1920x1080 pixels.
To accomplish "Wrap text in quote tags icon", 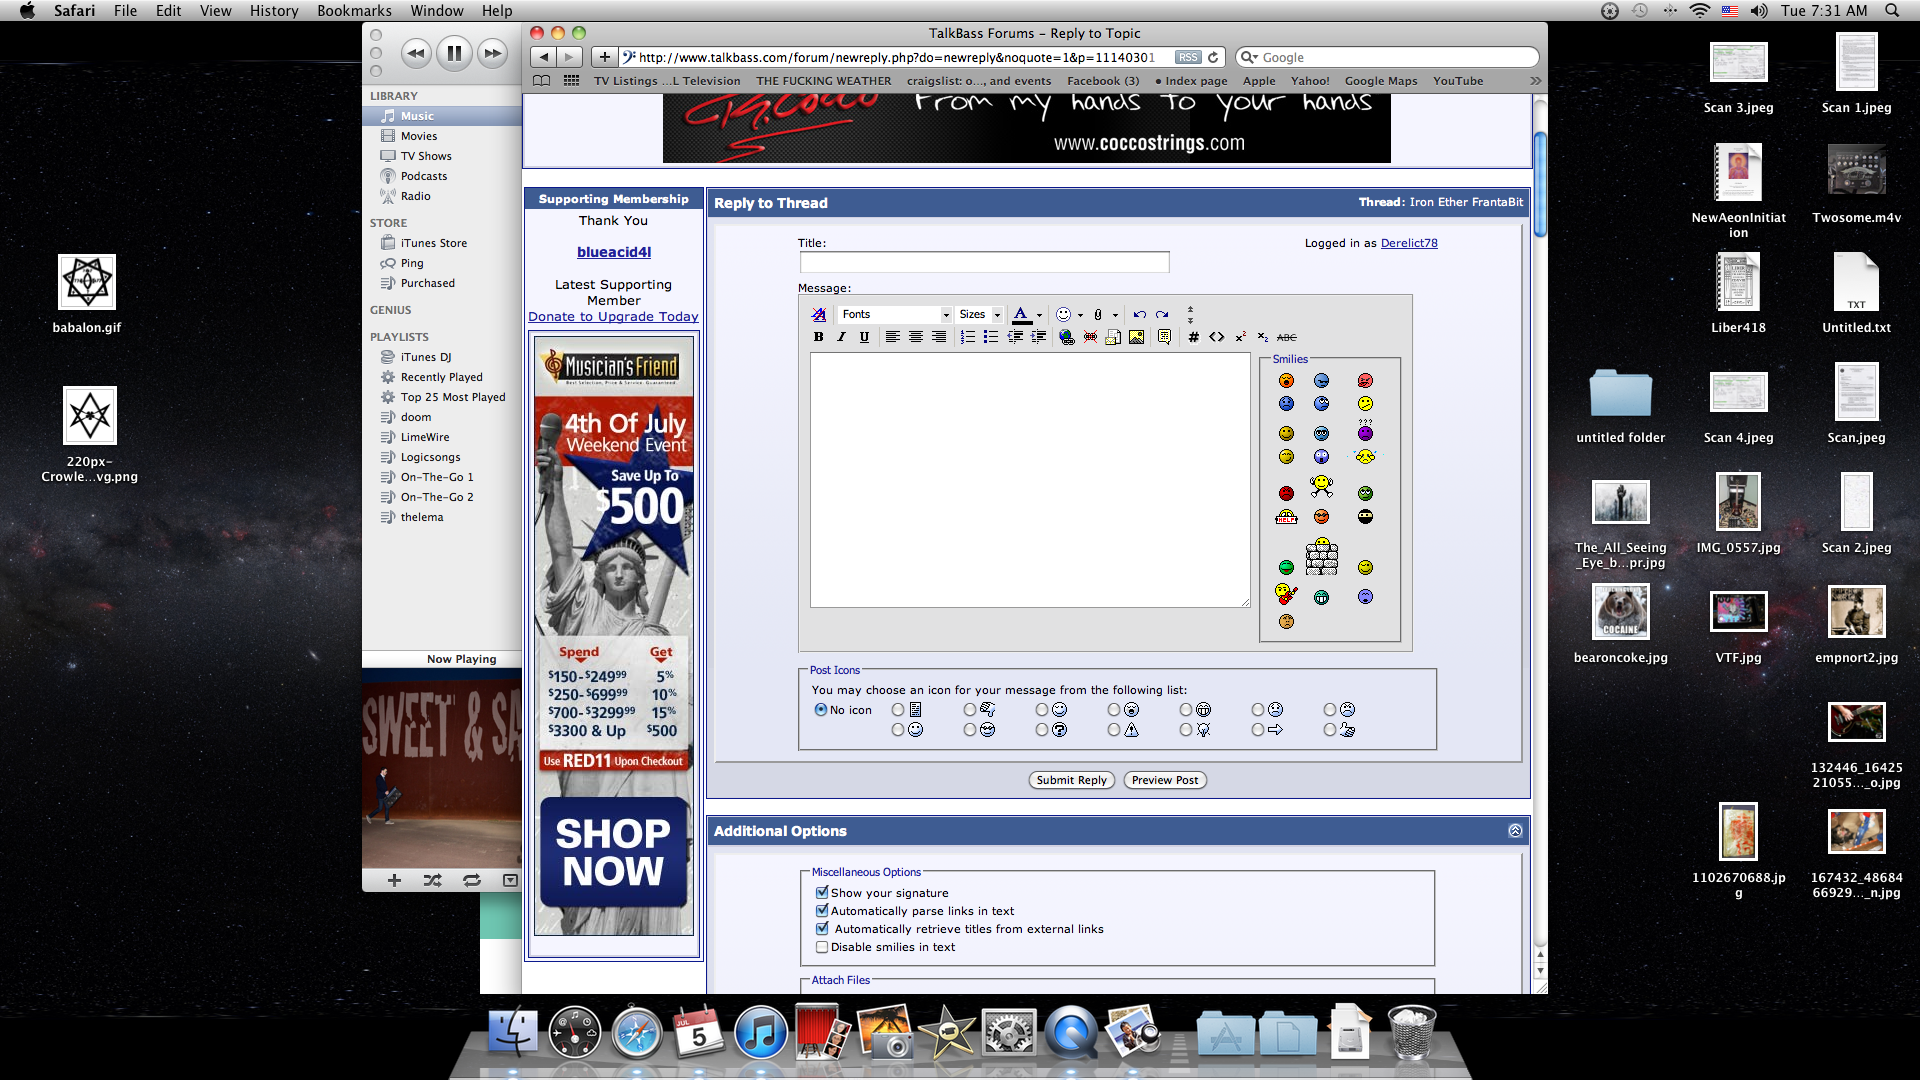I will tap(1164, 337).
